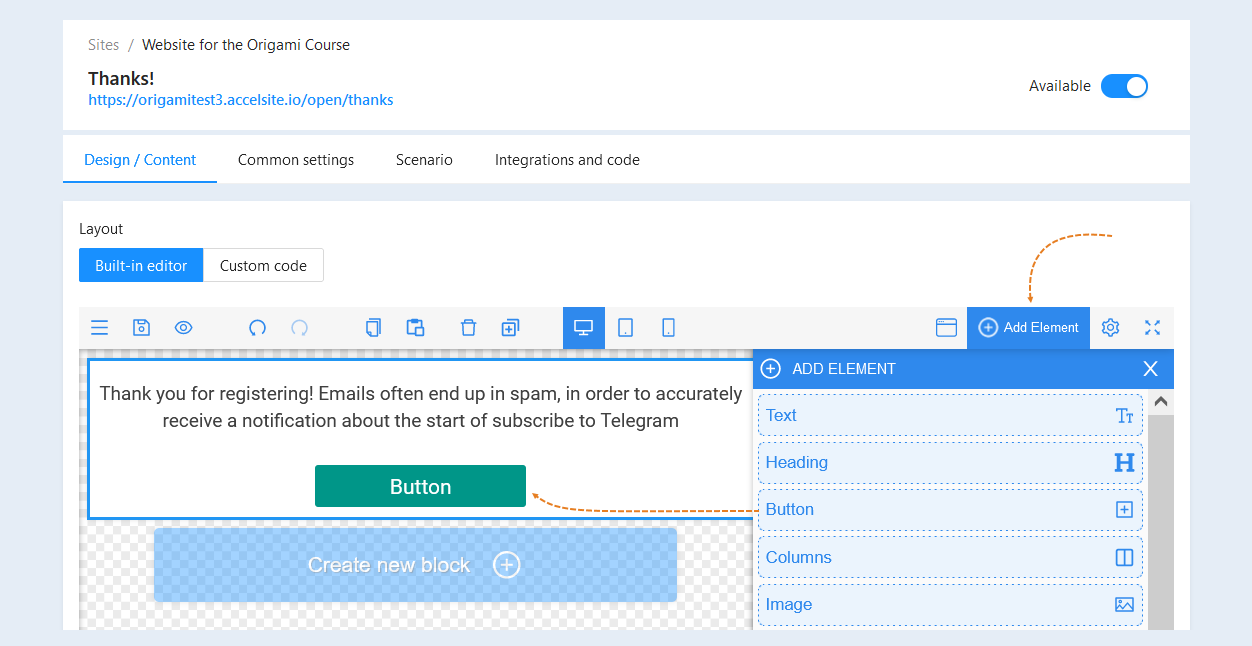Click the copy block icon

[374, 328]
